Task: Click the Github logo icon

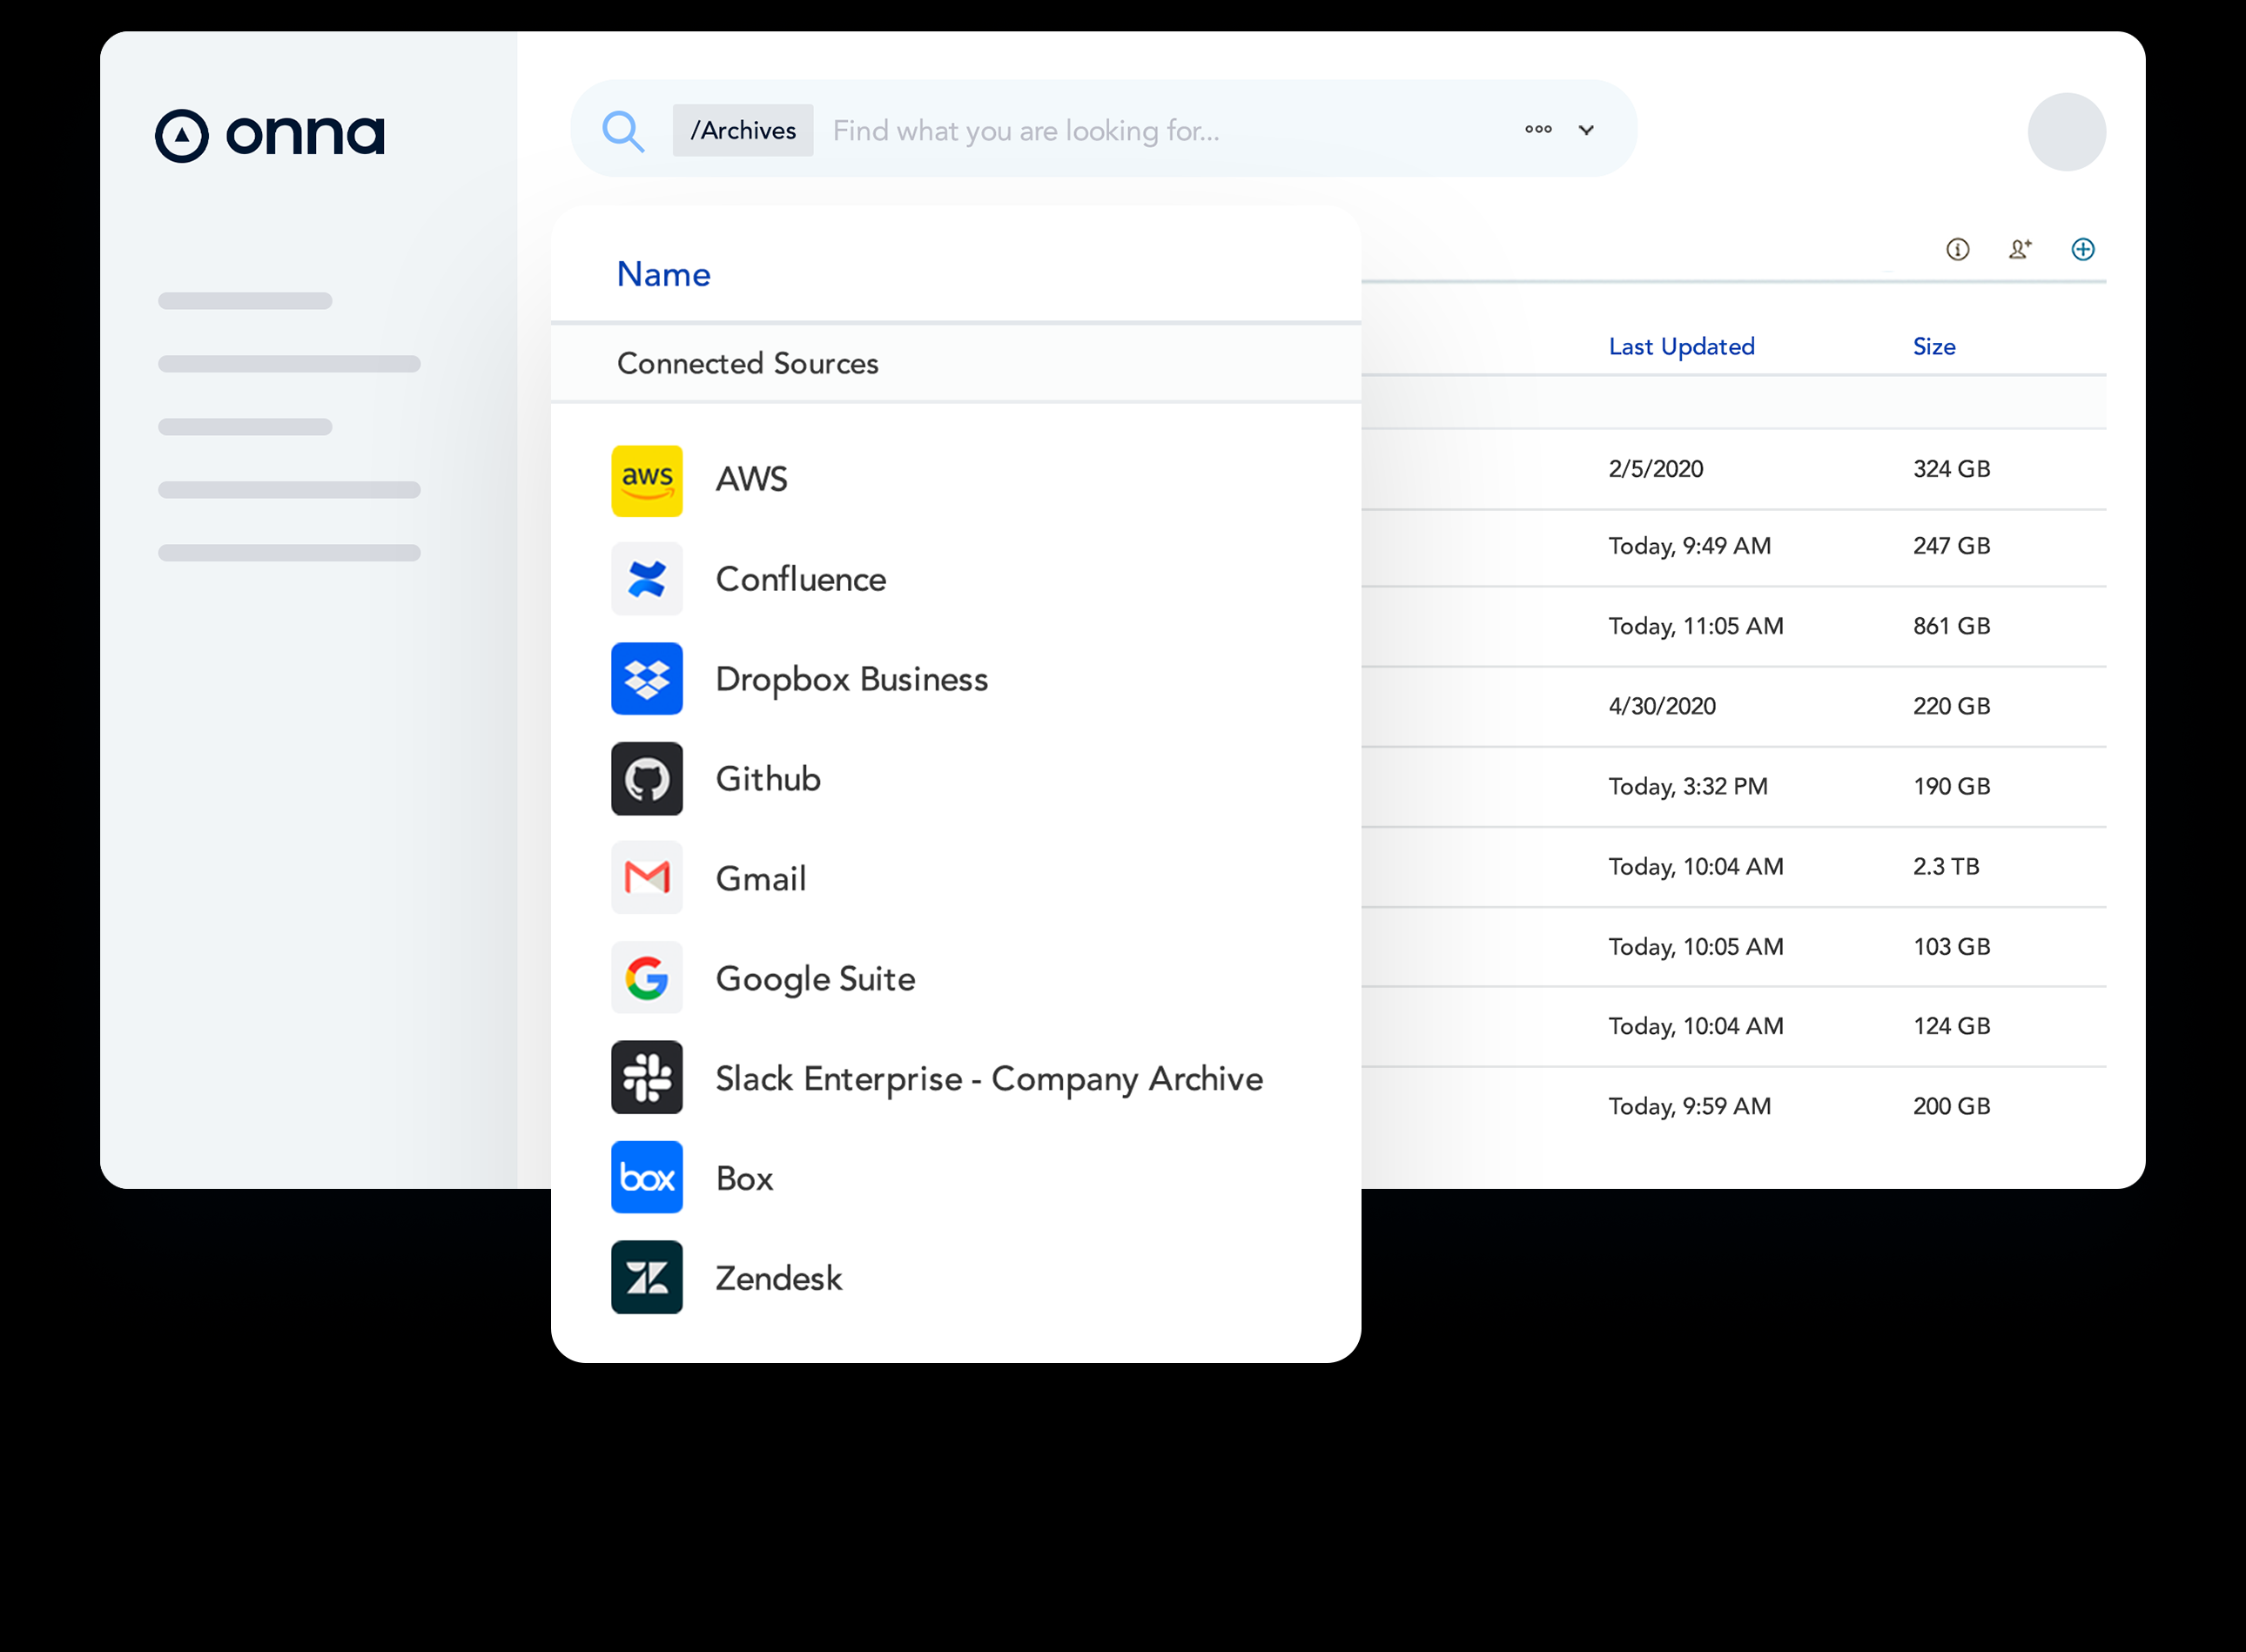Action: coord(647,779)
